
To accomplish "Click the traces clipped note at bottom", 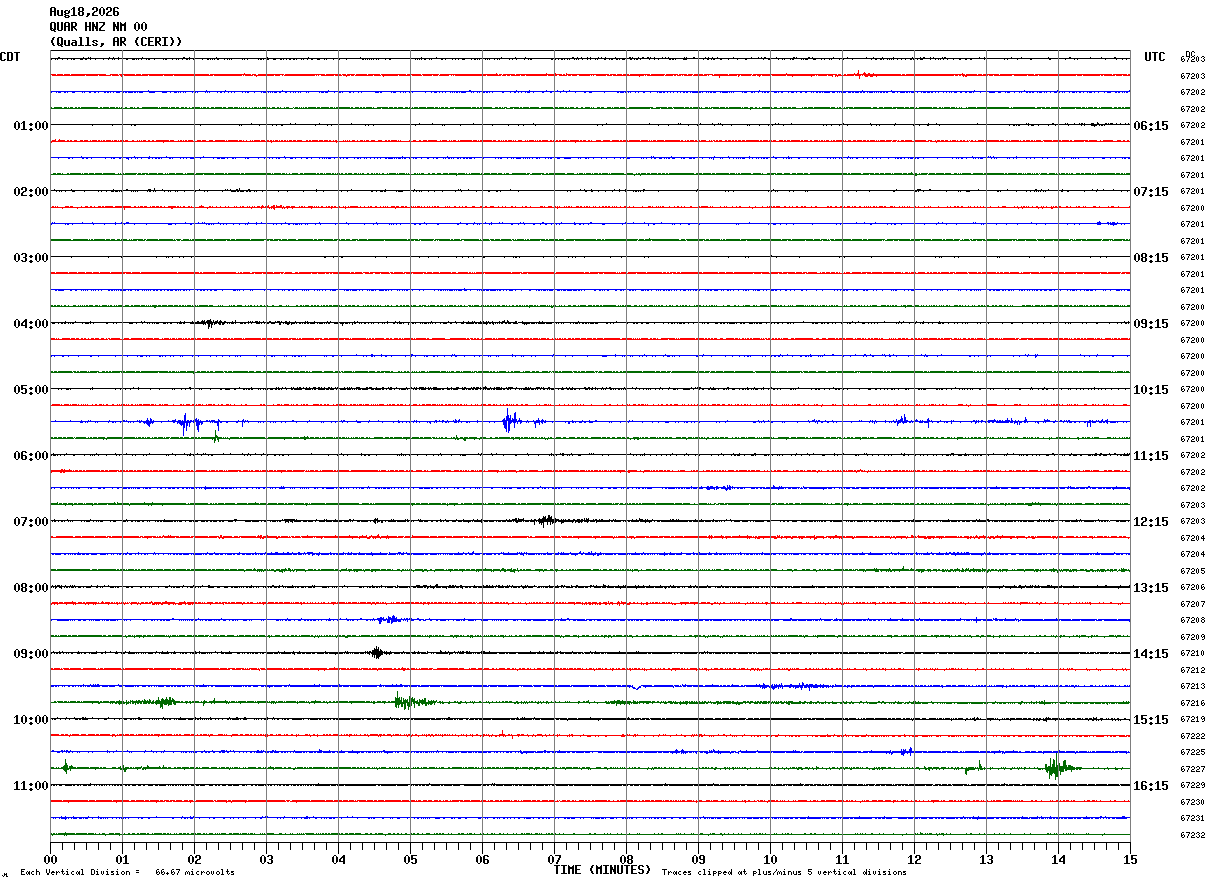I will [784, 872].
